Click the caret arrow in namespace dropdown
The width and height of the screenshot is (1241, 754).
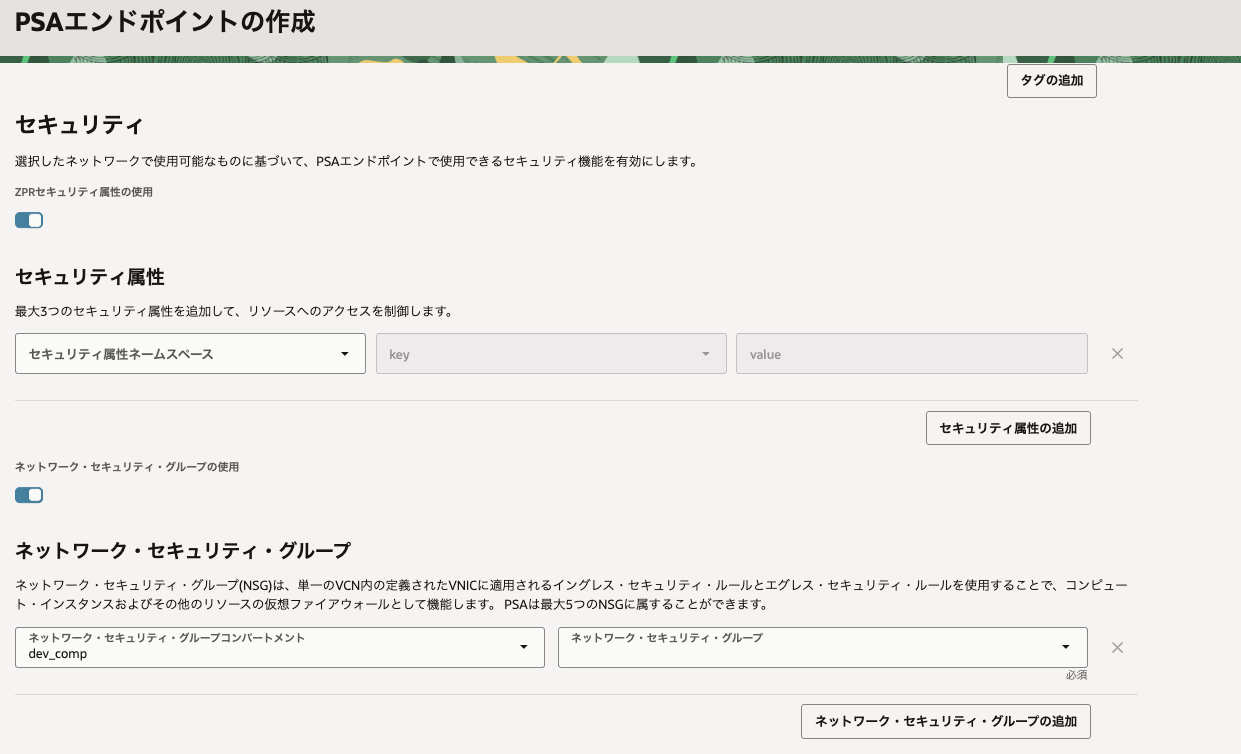345,354
